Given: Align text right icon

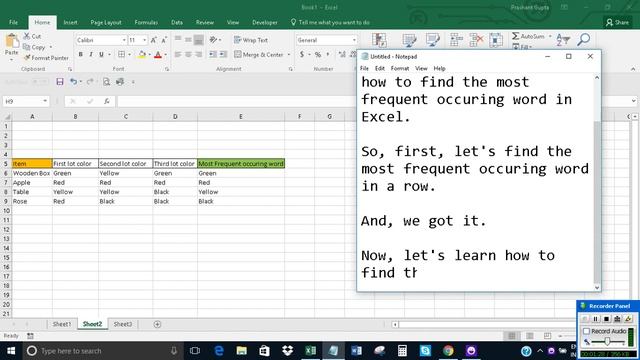Looking at the screenshot, I should click(x=199, y=54).
